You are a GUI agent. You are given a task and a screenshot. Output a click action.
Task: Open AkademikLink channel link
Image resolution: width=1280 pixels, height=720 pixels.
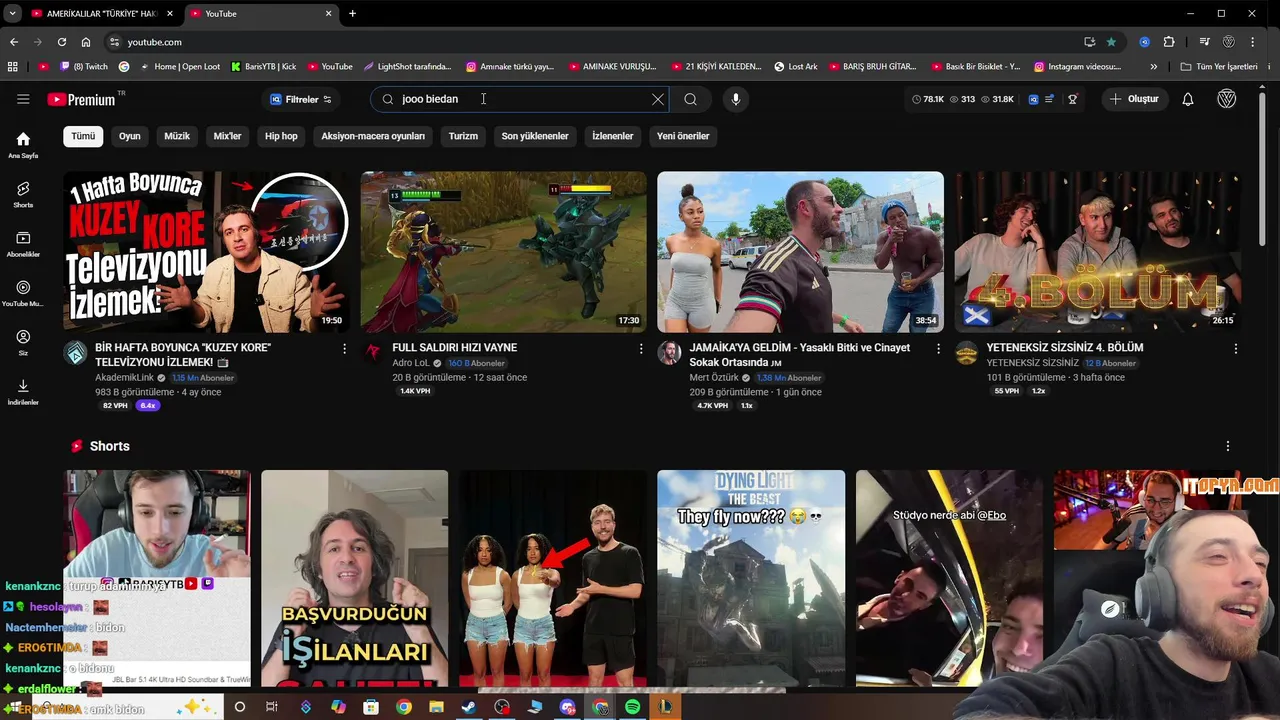pos(124,378)
